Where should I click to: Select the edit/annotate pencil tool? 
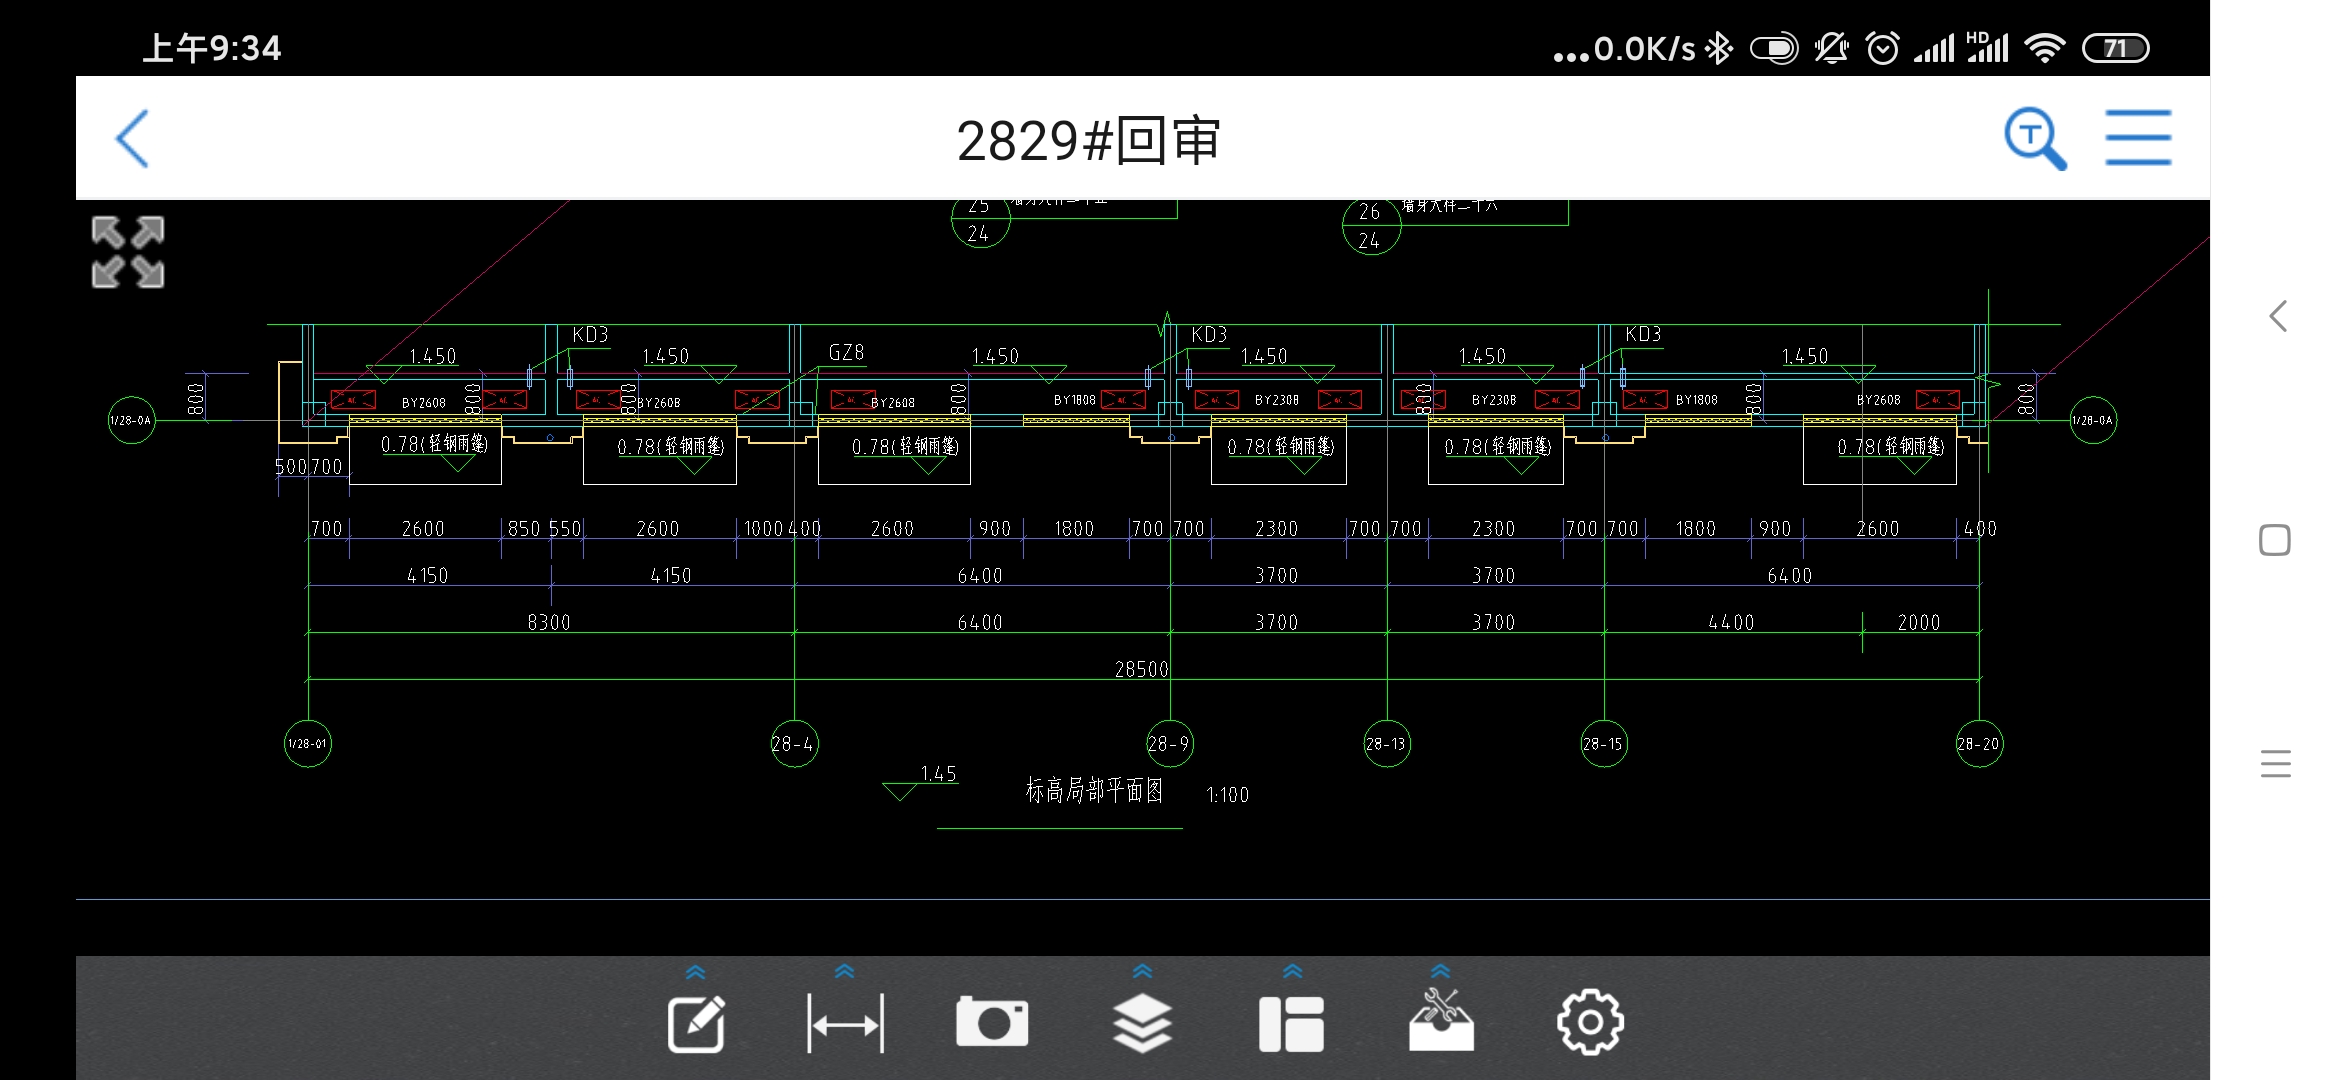point(696,1023)
